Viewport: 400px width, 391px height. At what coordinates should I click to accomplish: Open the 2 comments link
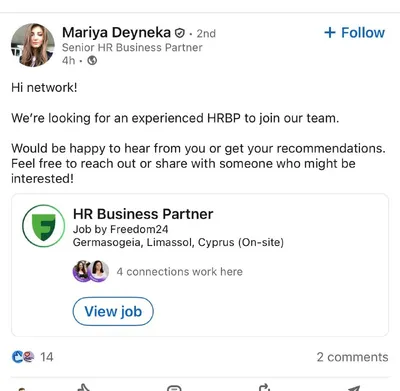[352, 357]
